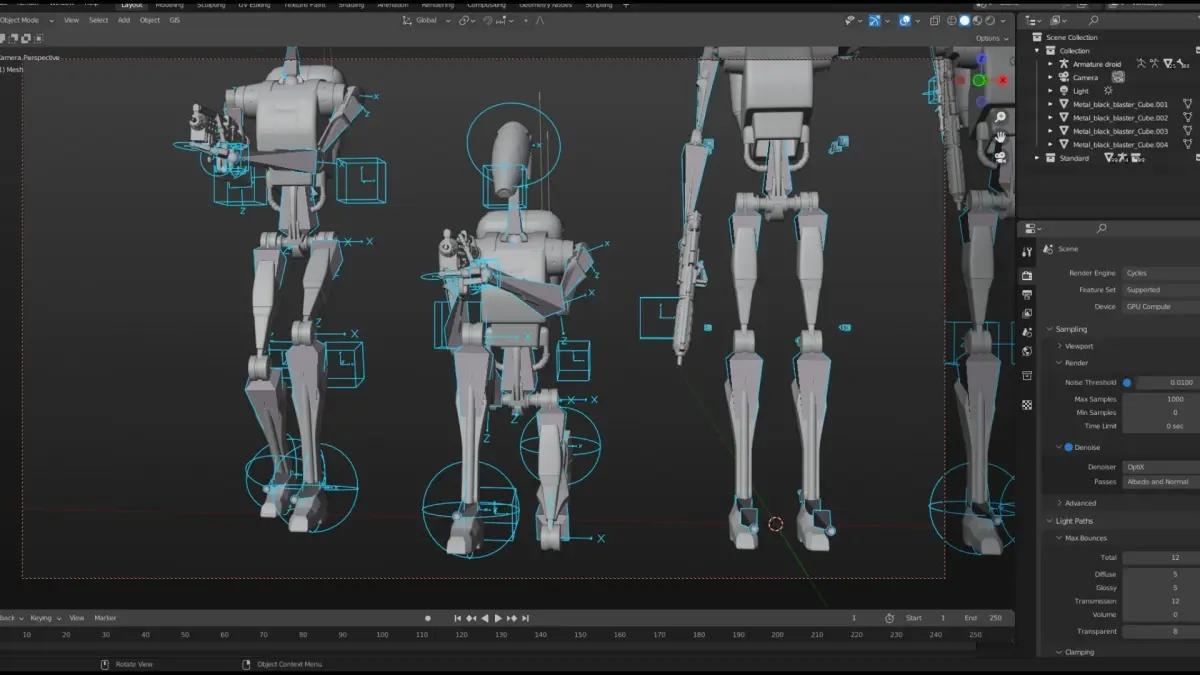Open the Output properties tab icon
1200x675 pixels.
point(1027,295)
